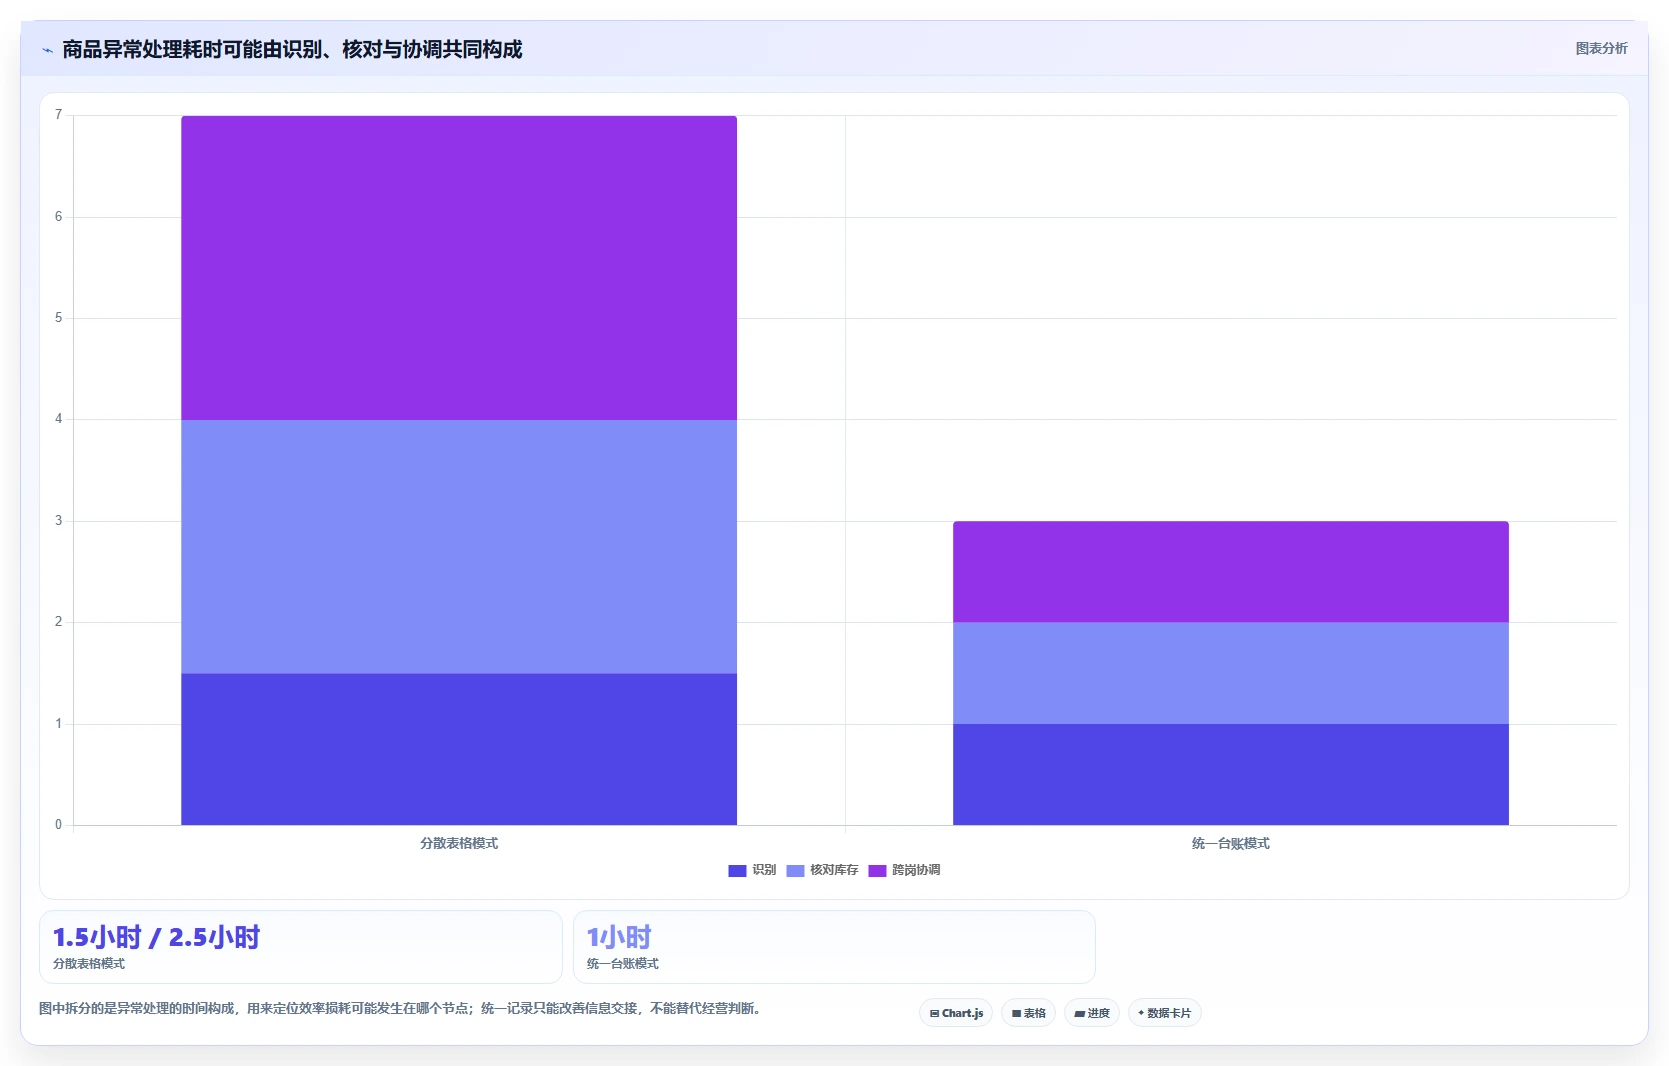Click the y-axis value 4
1669x1066 pixels.
(58, 419)
